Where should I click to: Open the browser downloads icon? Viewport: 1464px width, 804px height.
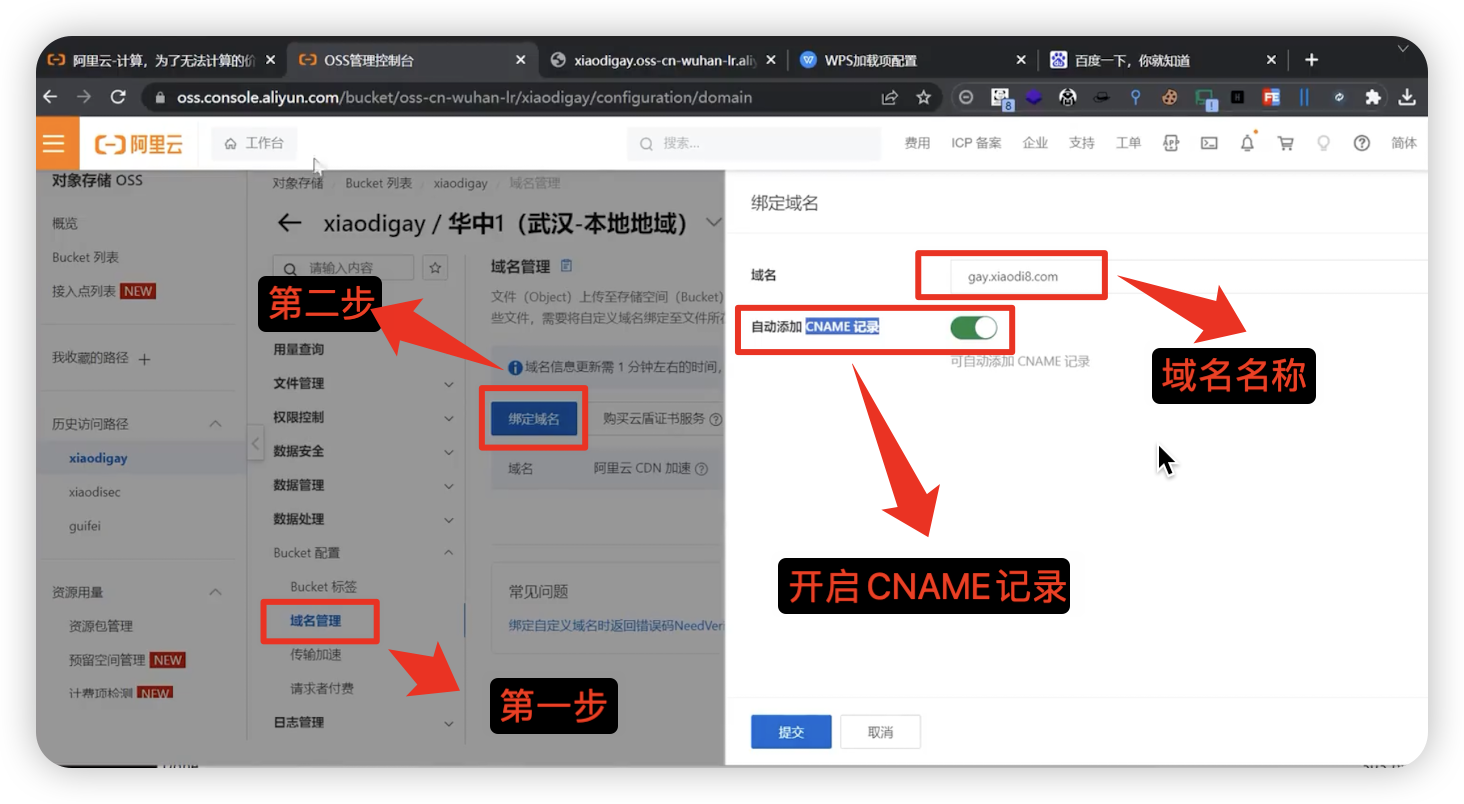[1407, 97]
